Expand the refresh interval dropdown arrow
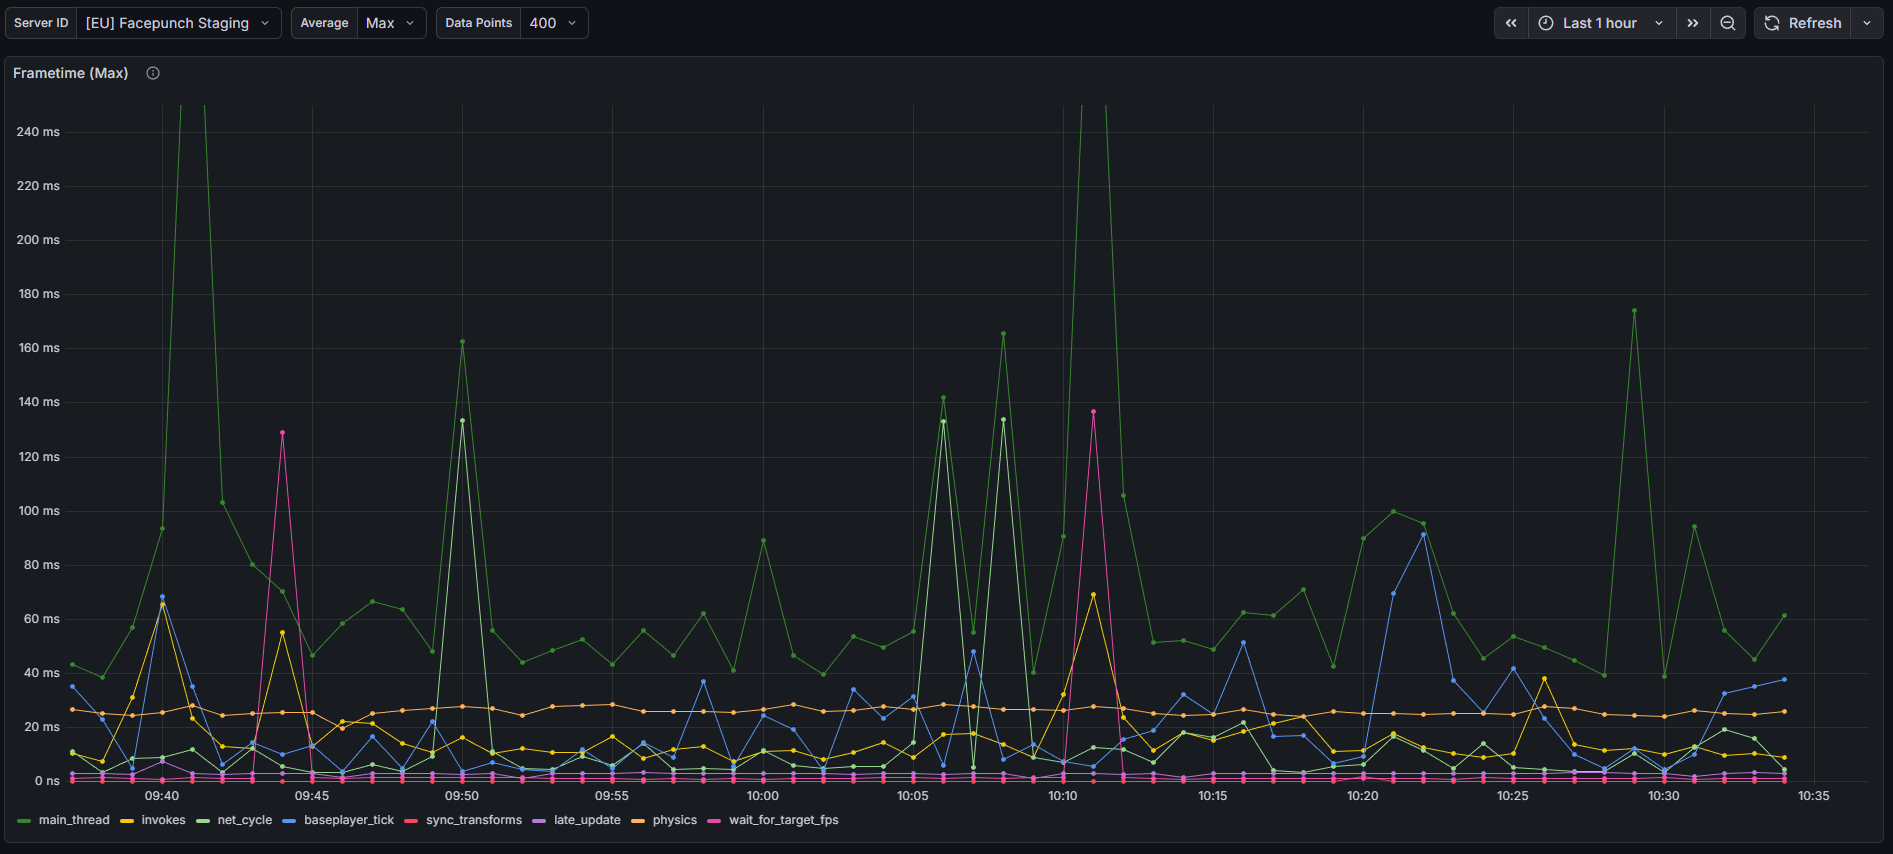This screenshot has height=854, width=1893. click(x=1867, y=23)
